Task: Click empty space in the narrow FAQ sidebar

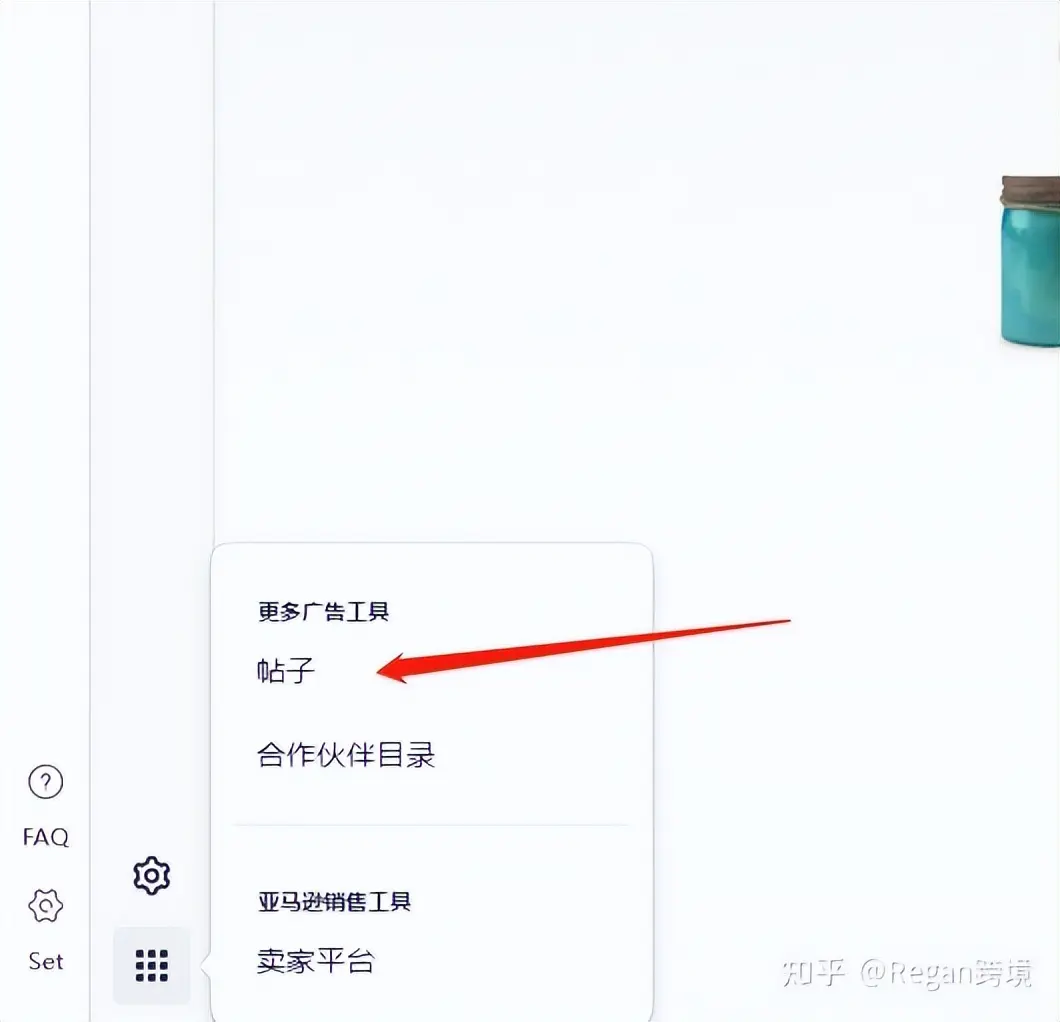Action: [45, 372]
